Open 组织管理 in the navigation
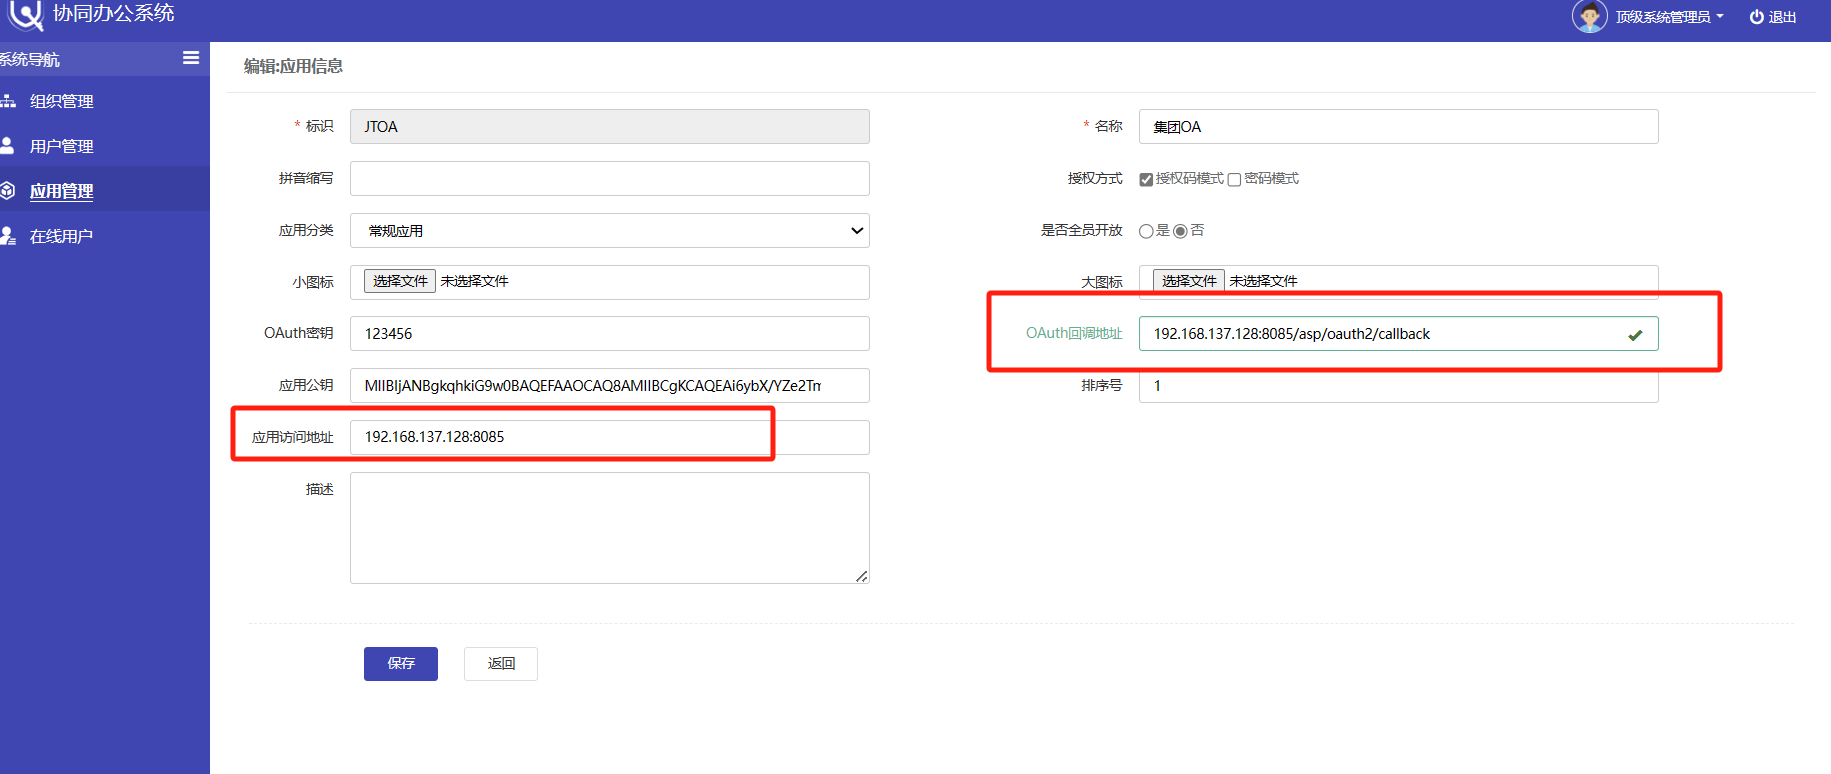Image resolution: width=1831 pixels, height=774 pixels. 62,101
